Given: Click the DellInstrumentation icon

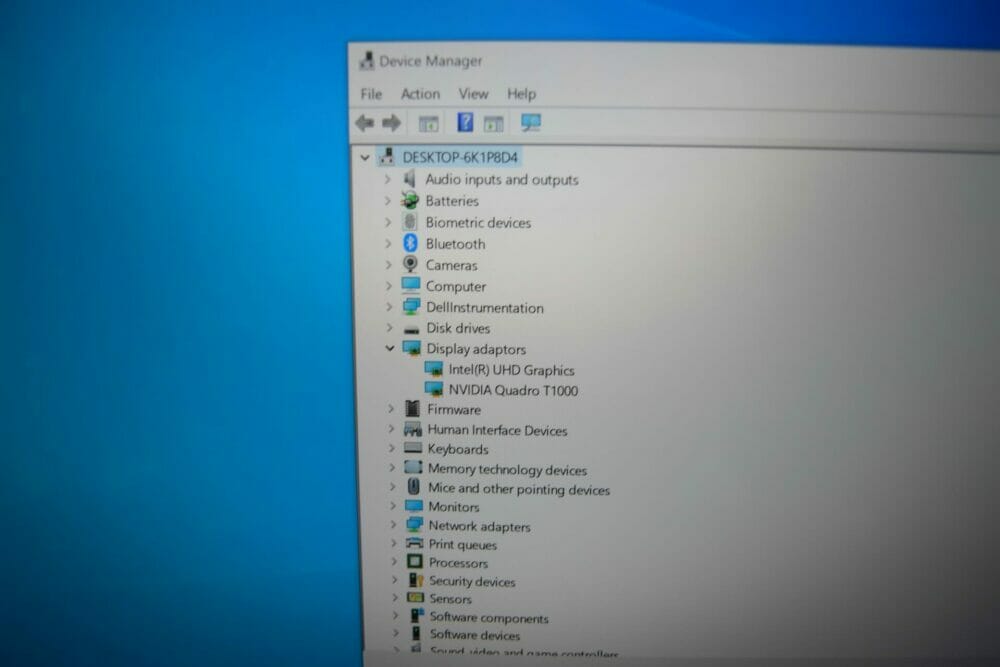Looking at the screenshot, I should [x=411, y=307].
